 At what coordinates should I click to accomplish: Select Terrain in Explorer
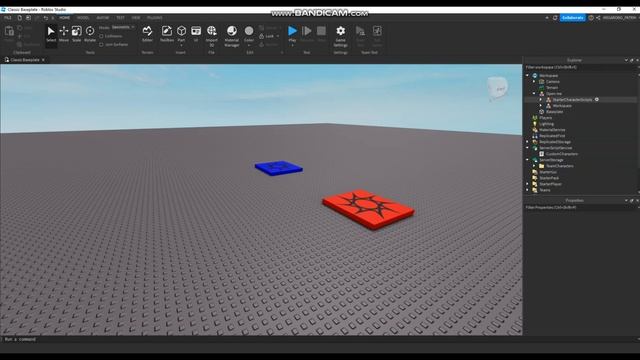click(552, 88)
